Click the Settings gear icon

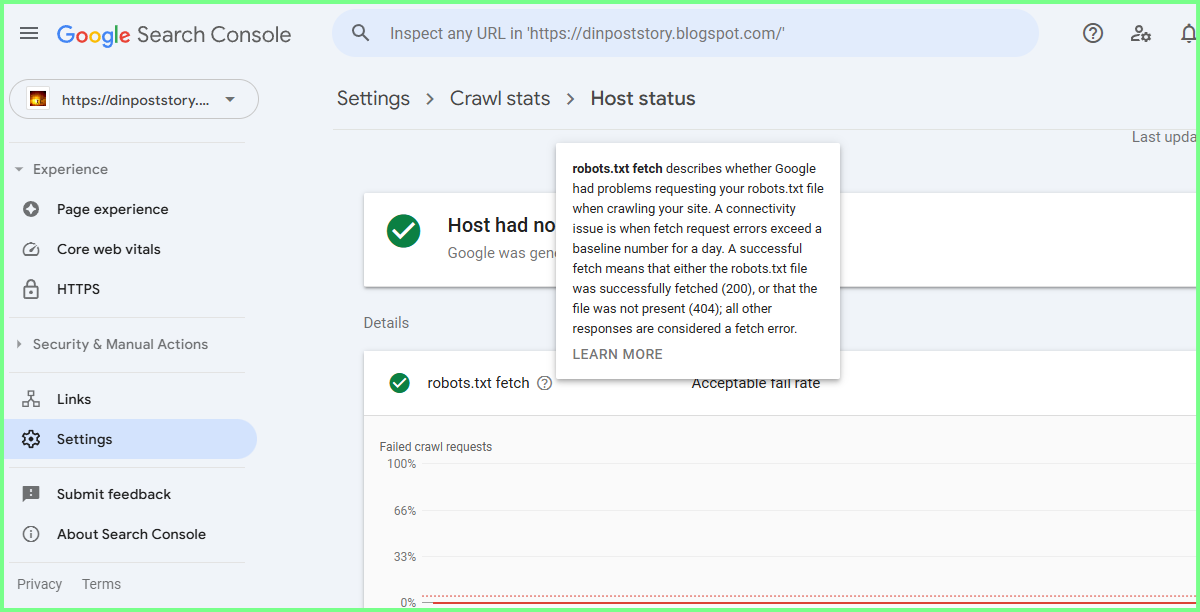pos(31,439)
